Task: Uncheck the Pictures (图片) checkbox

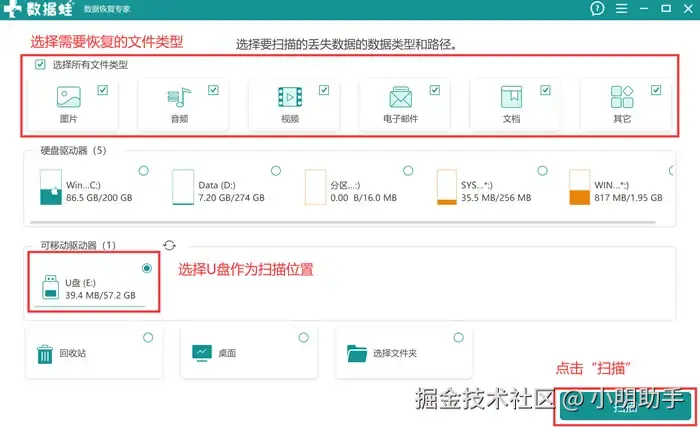Action: click(103, 90)
